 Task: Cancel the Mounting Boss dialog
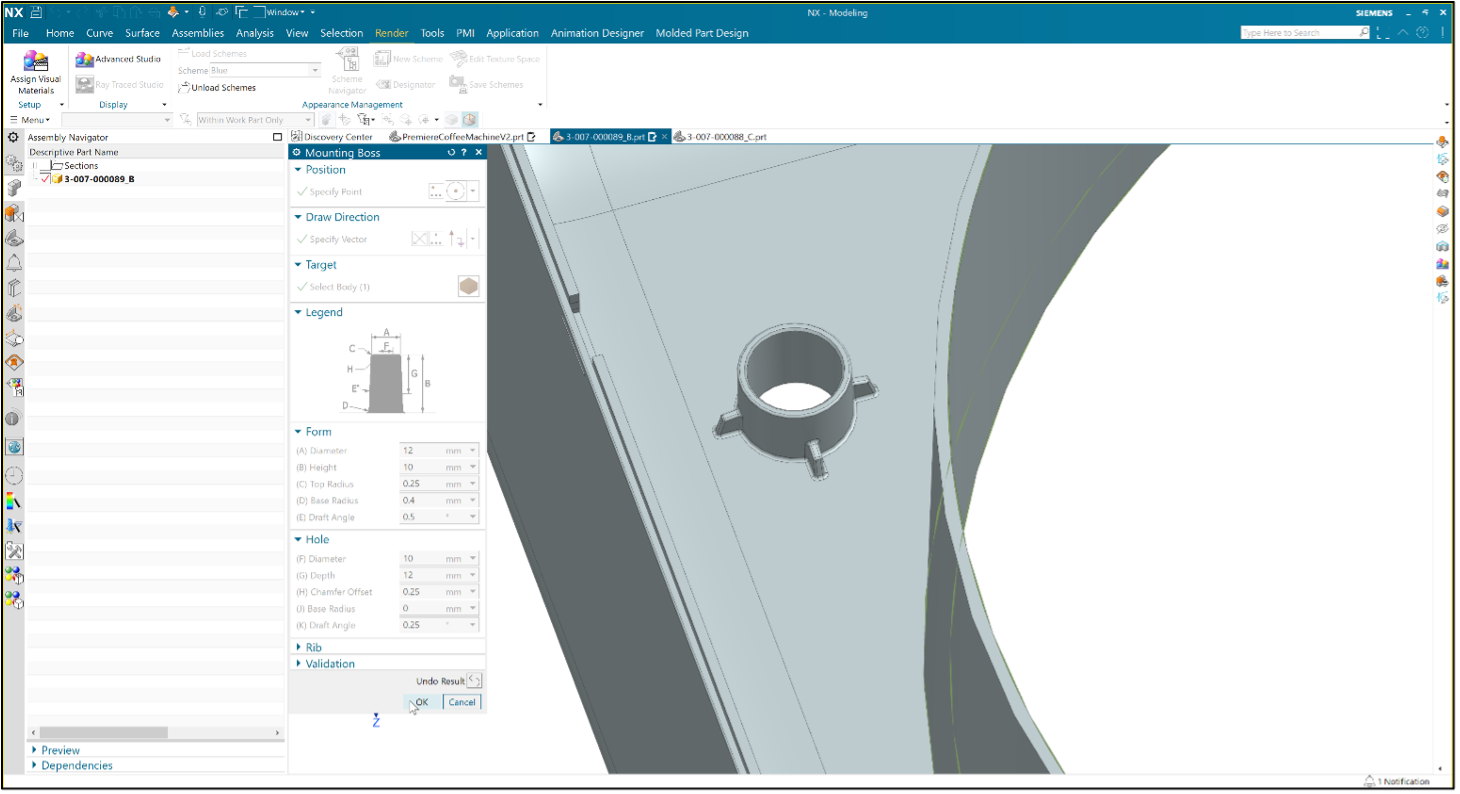coord(461,702)
